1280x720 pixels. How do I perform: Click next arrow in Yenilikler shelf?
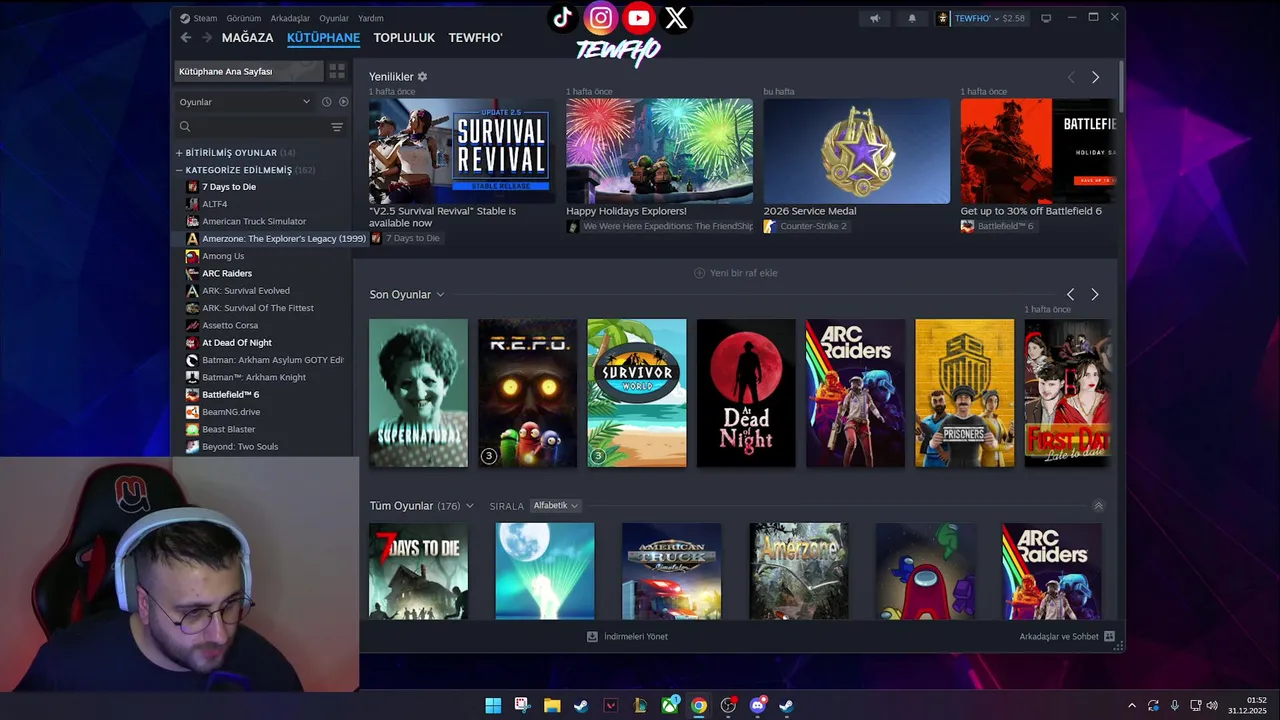point(1095,77)
